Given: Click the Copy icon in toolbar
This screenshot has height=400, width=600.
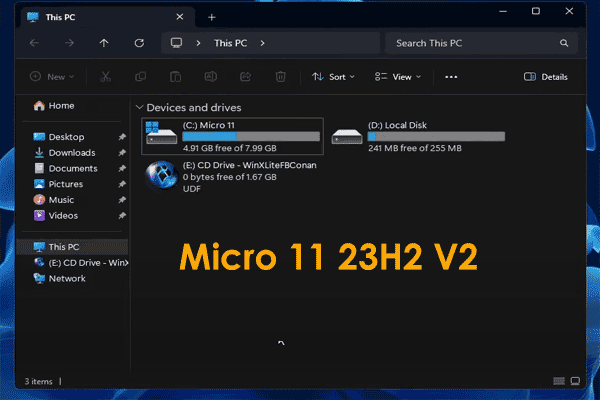Looking at the screenshot, I should [140, 77].
